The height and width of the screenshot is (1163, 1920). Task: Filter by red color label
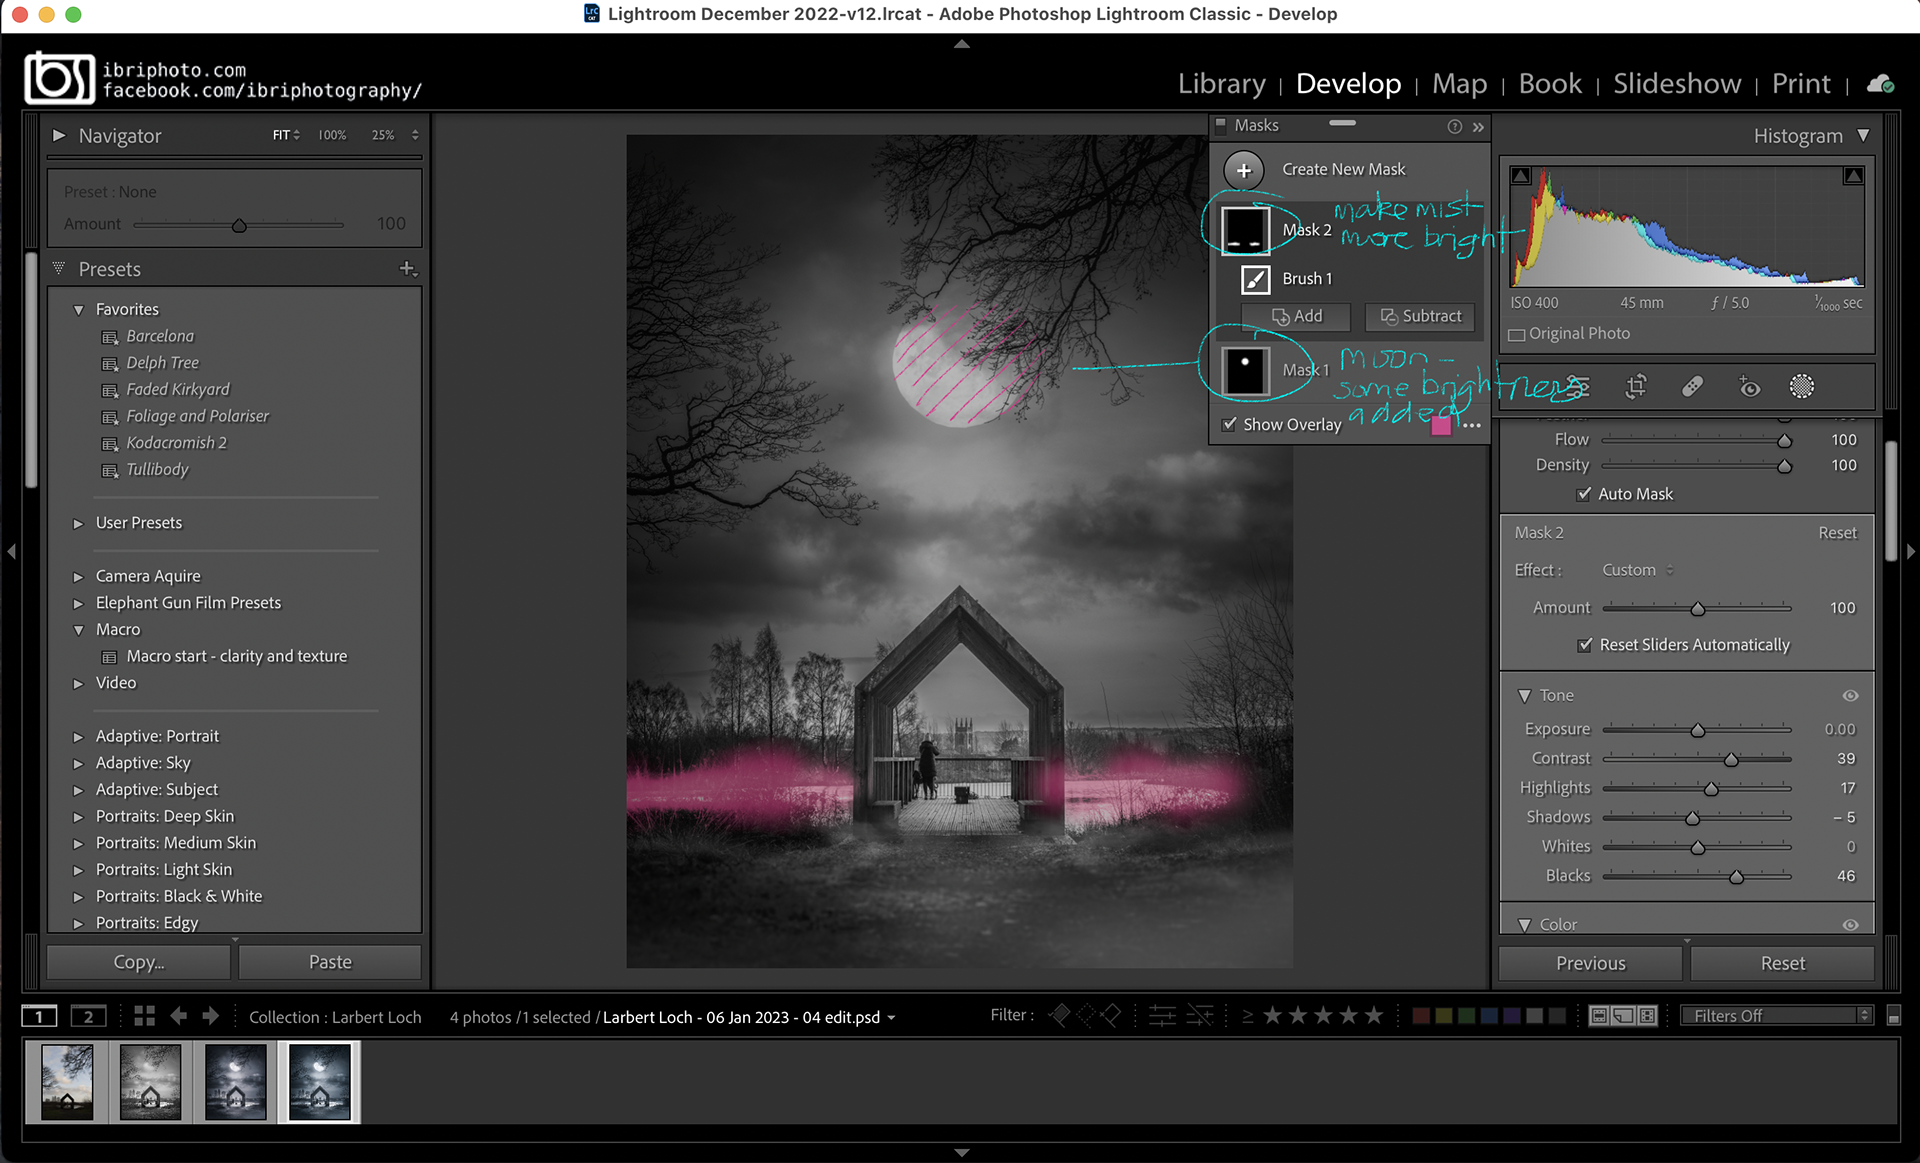click(1420, 1016)
